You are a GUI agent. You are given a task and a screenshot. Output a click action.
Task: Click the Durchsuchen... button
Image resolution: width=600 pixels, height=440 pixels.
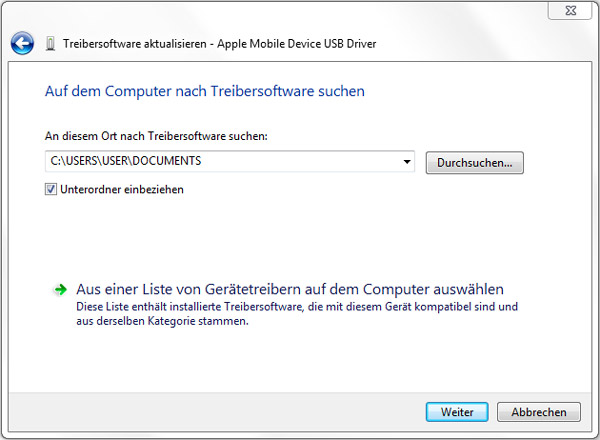click(474, 163)
